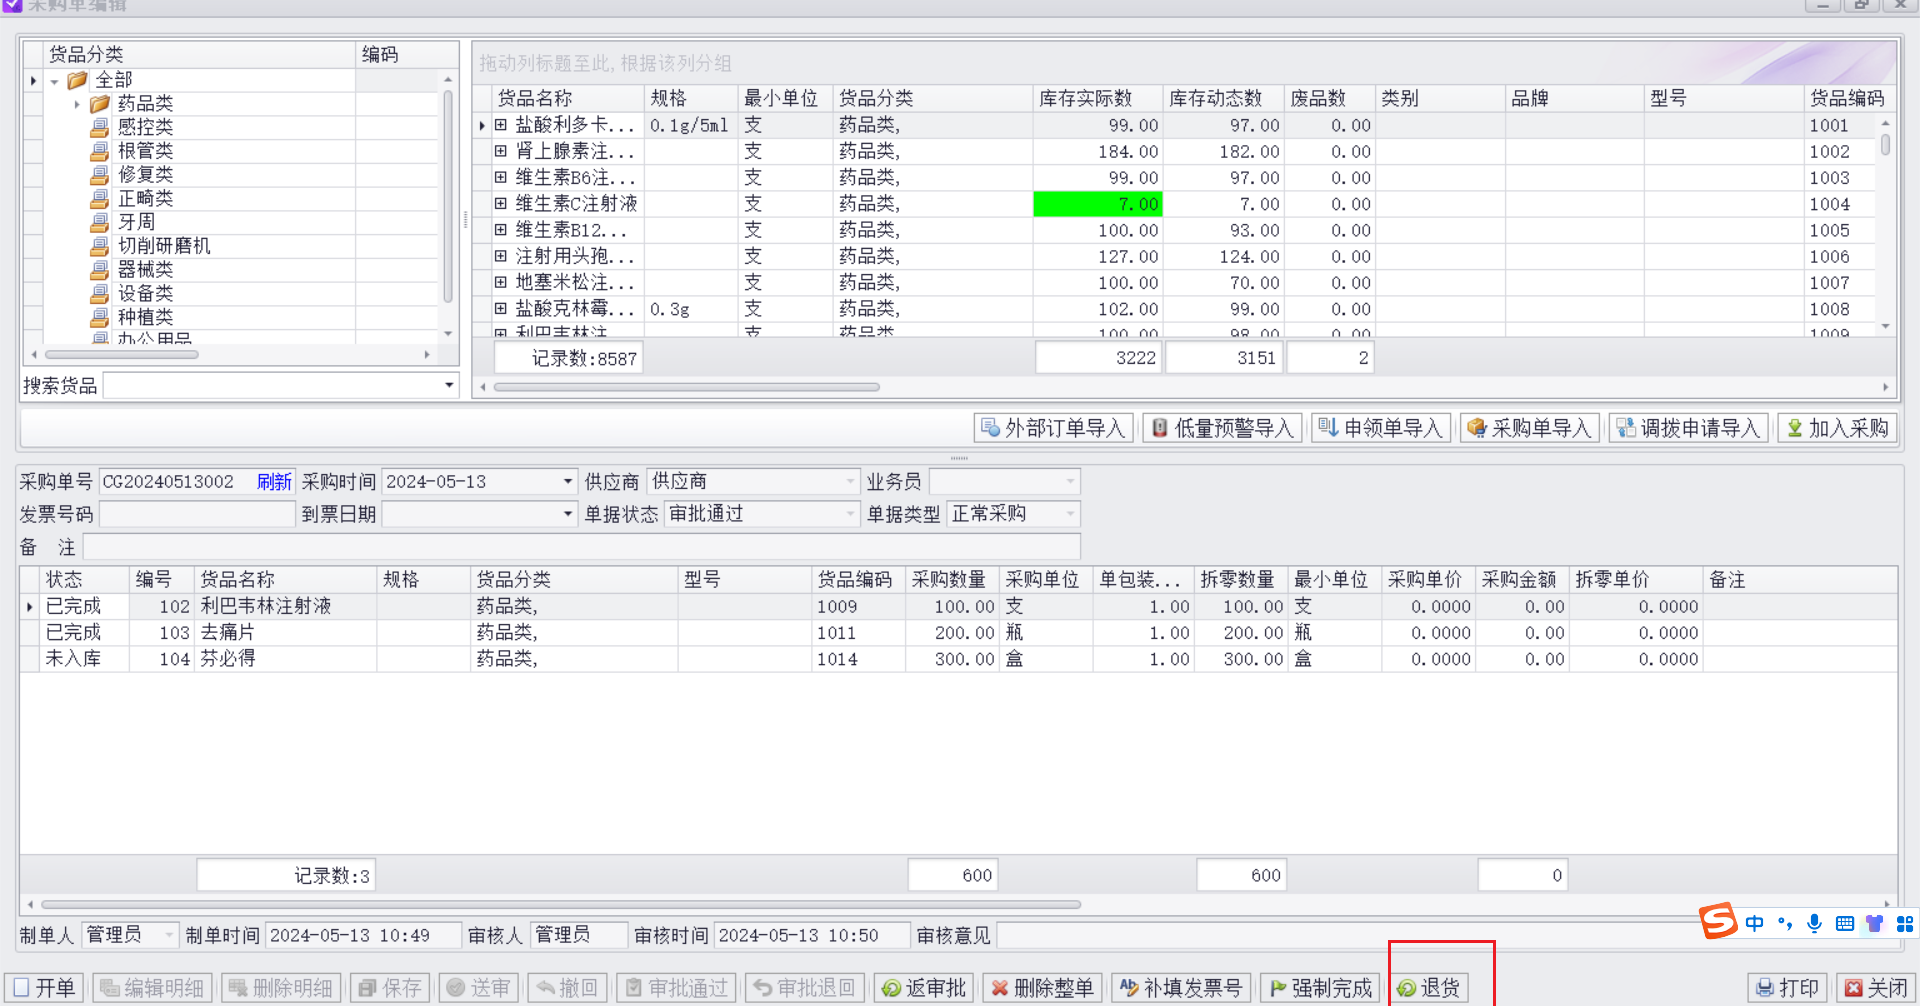Click the 调拨申请导入 button
Screen dimensions: 1920x1006
coord(1688,428)
